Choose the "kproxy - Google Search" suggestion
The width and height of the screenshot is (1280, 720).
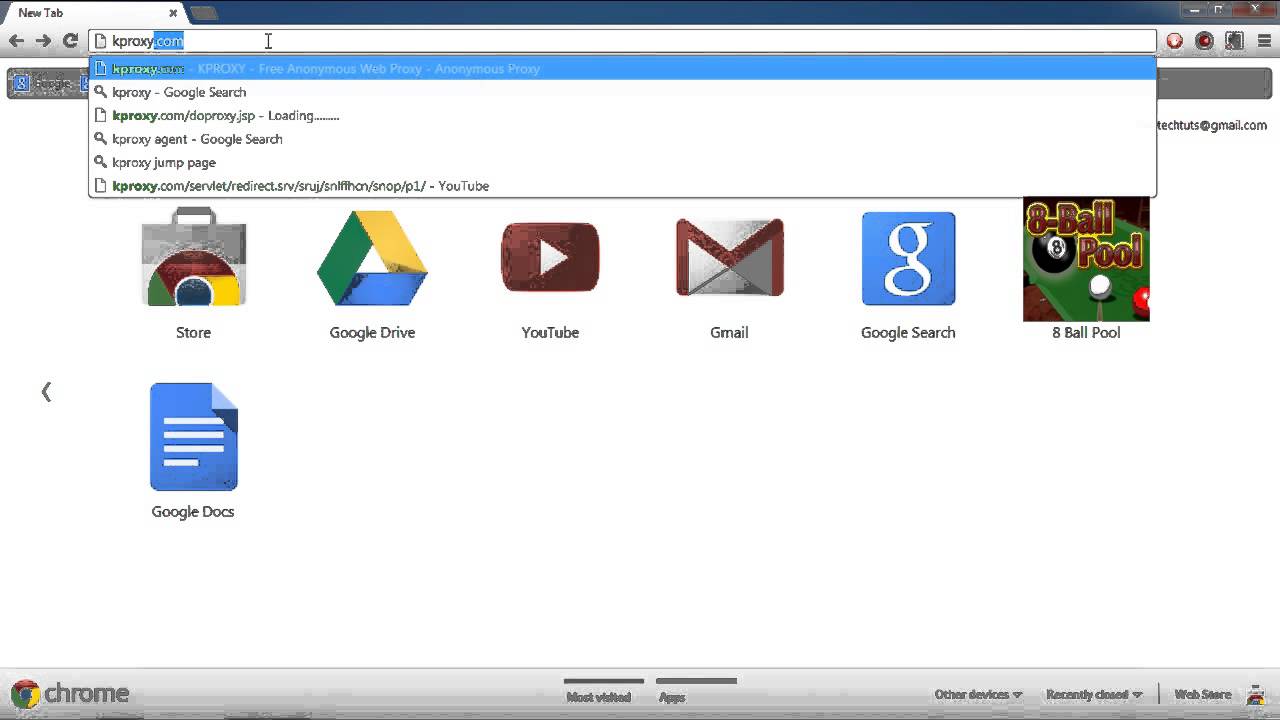pyautogui.click(x=622, y=92)
